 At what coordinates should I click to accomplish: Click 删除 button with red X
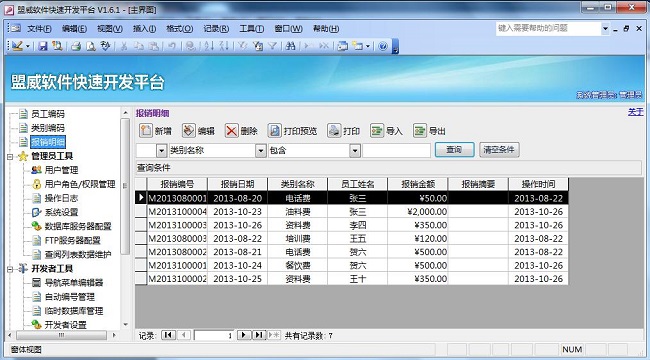point(241,131)
